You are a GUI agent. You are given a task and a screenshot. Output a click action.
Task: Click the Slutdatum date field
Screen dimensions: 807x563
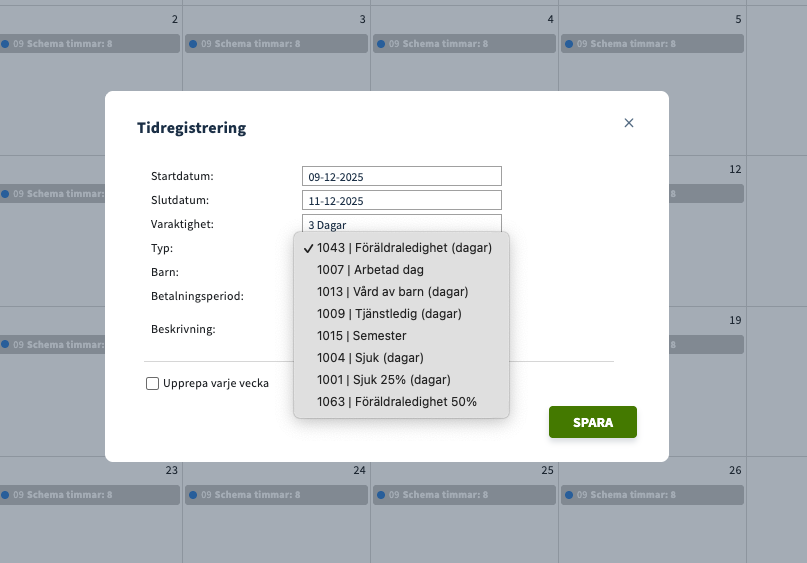pos(401,201)
